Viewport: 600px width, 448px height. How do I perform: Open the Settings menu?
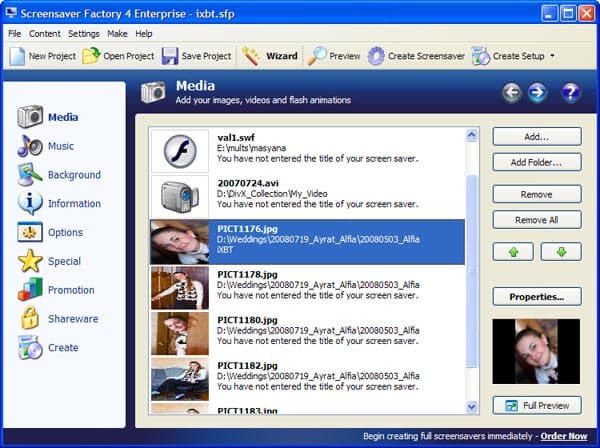84,34
